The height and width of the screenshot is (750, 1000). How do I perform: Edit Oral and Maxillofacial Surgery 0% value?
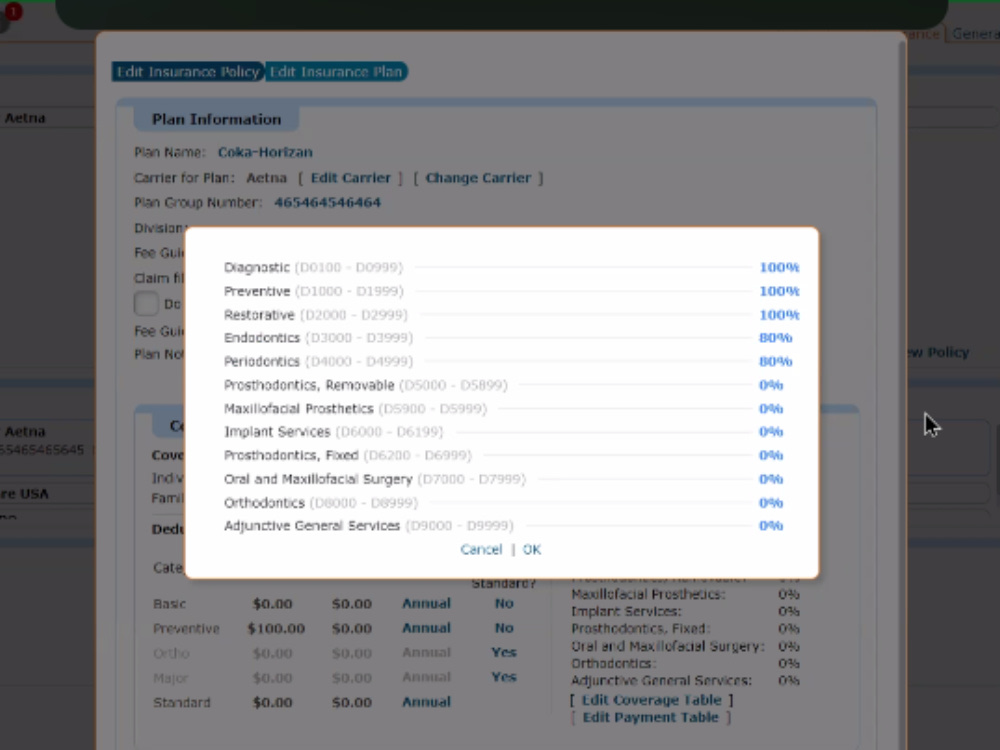pos(771,479)
